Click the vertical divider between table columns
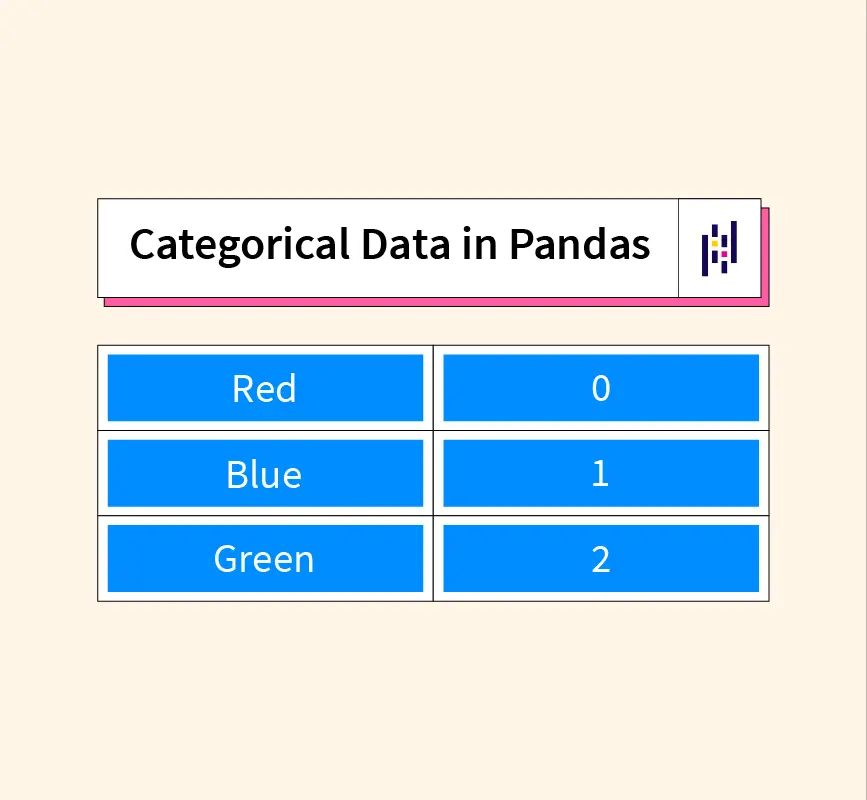Screen dimensions: 867x800 pos(433,473)
